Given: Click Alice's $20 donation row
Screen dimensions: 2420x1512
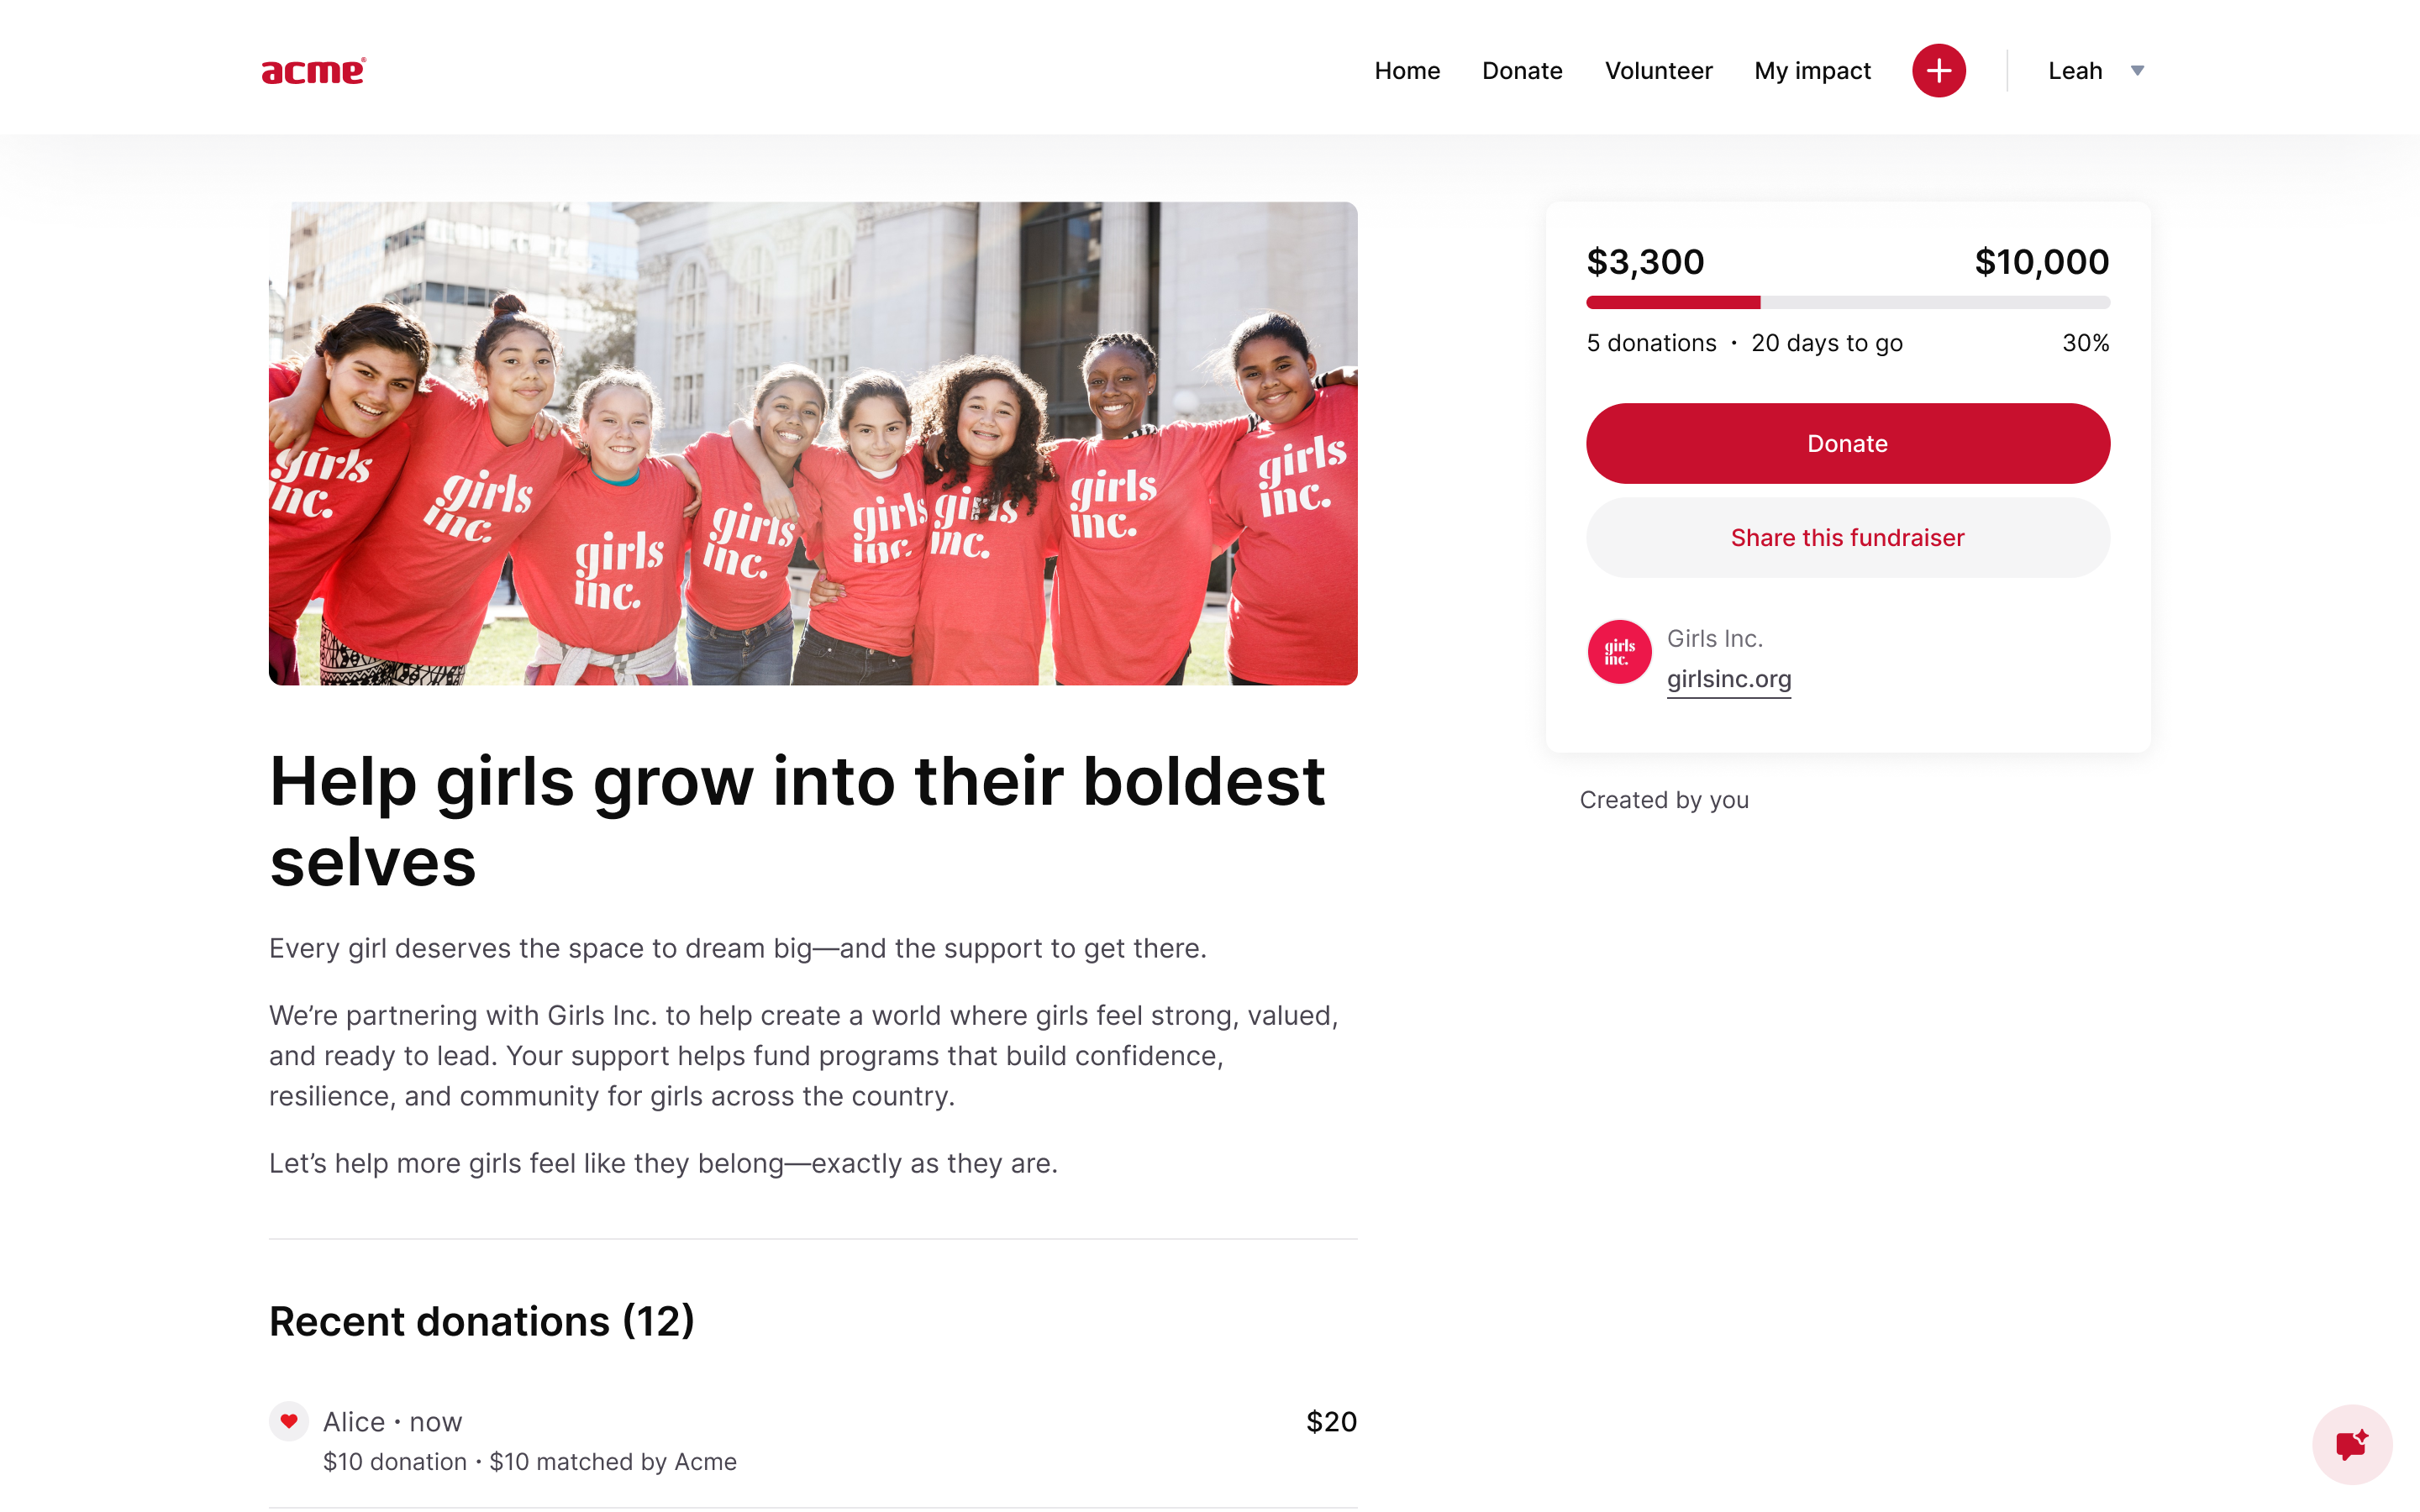Looking at the screenshot, I should (813, 1441).
